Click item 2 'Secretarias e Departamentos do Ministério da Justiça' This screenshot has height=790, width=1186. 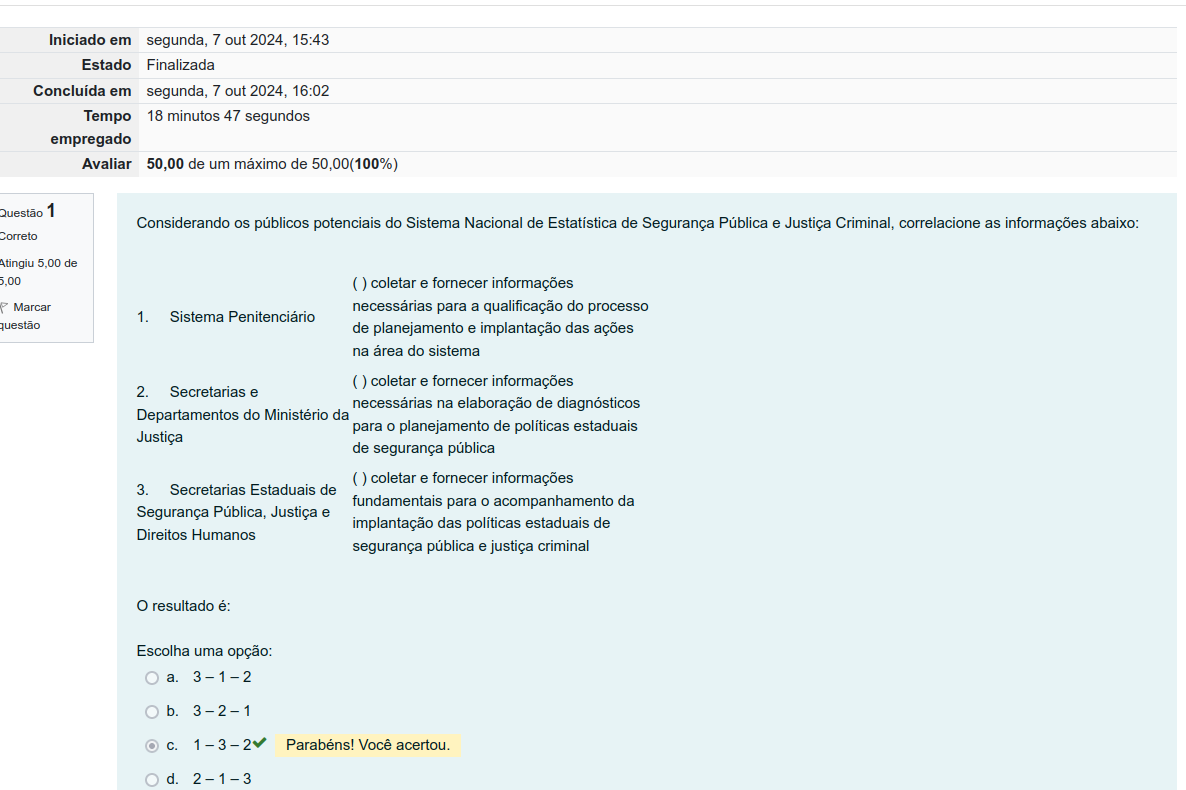point(242,414)
